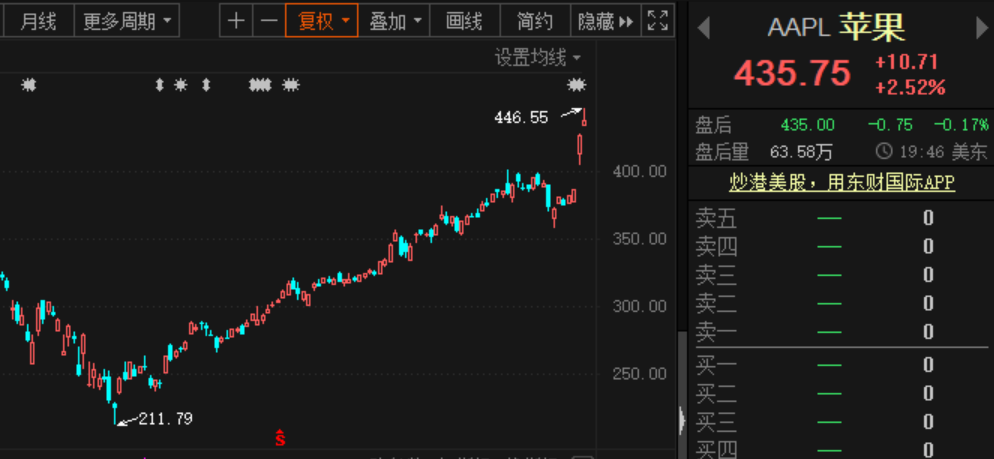Screen dimensions: 994x459
Task: Click the 446.55 high price label
Action: [521, 117]
